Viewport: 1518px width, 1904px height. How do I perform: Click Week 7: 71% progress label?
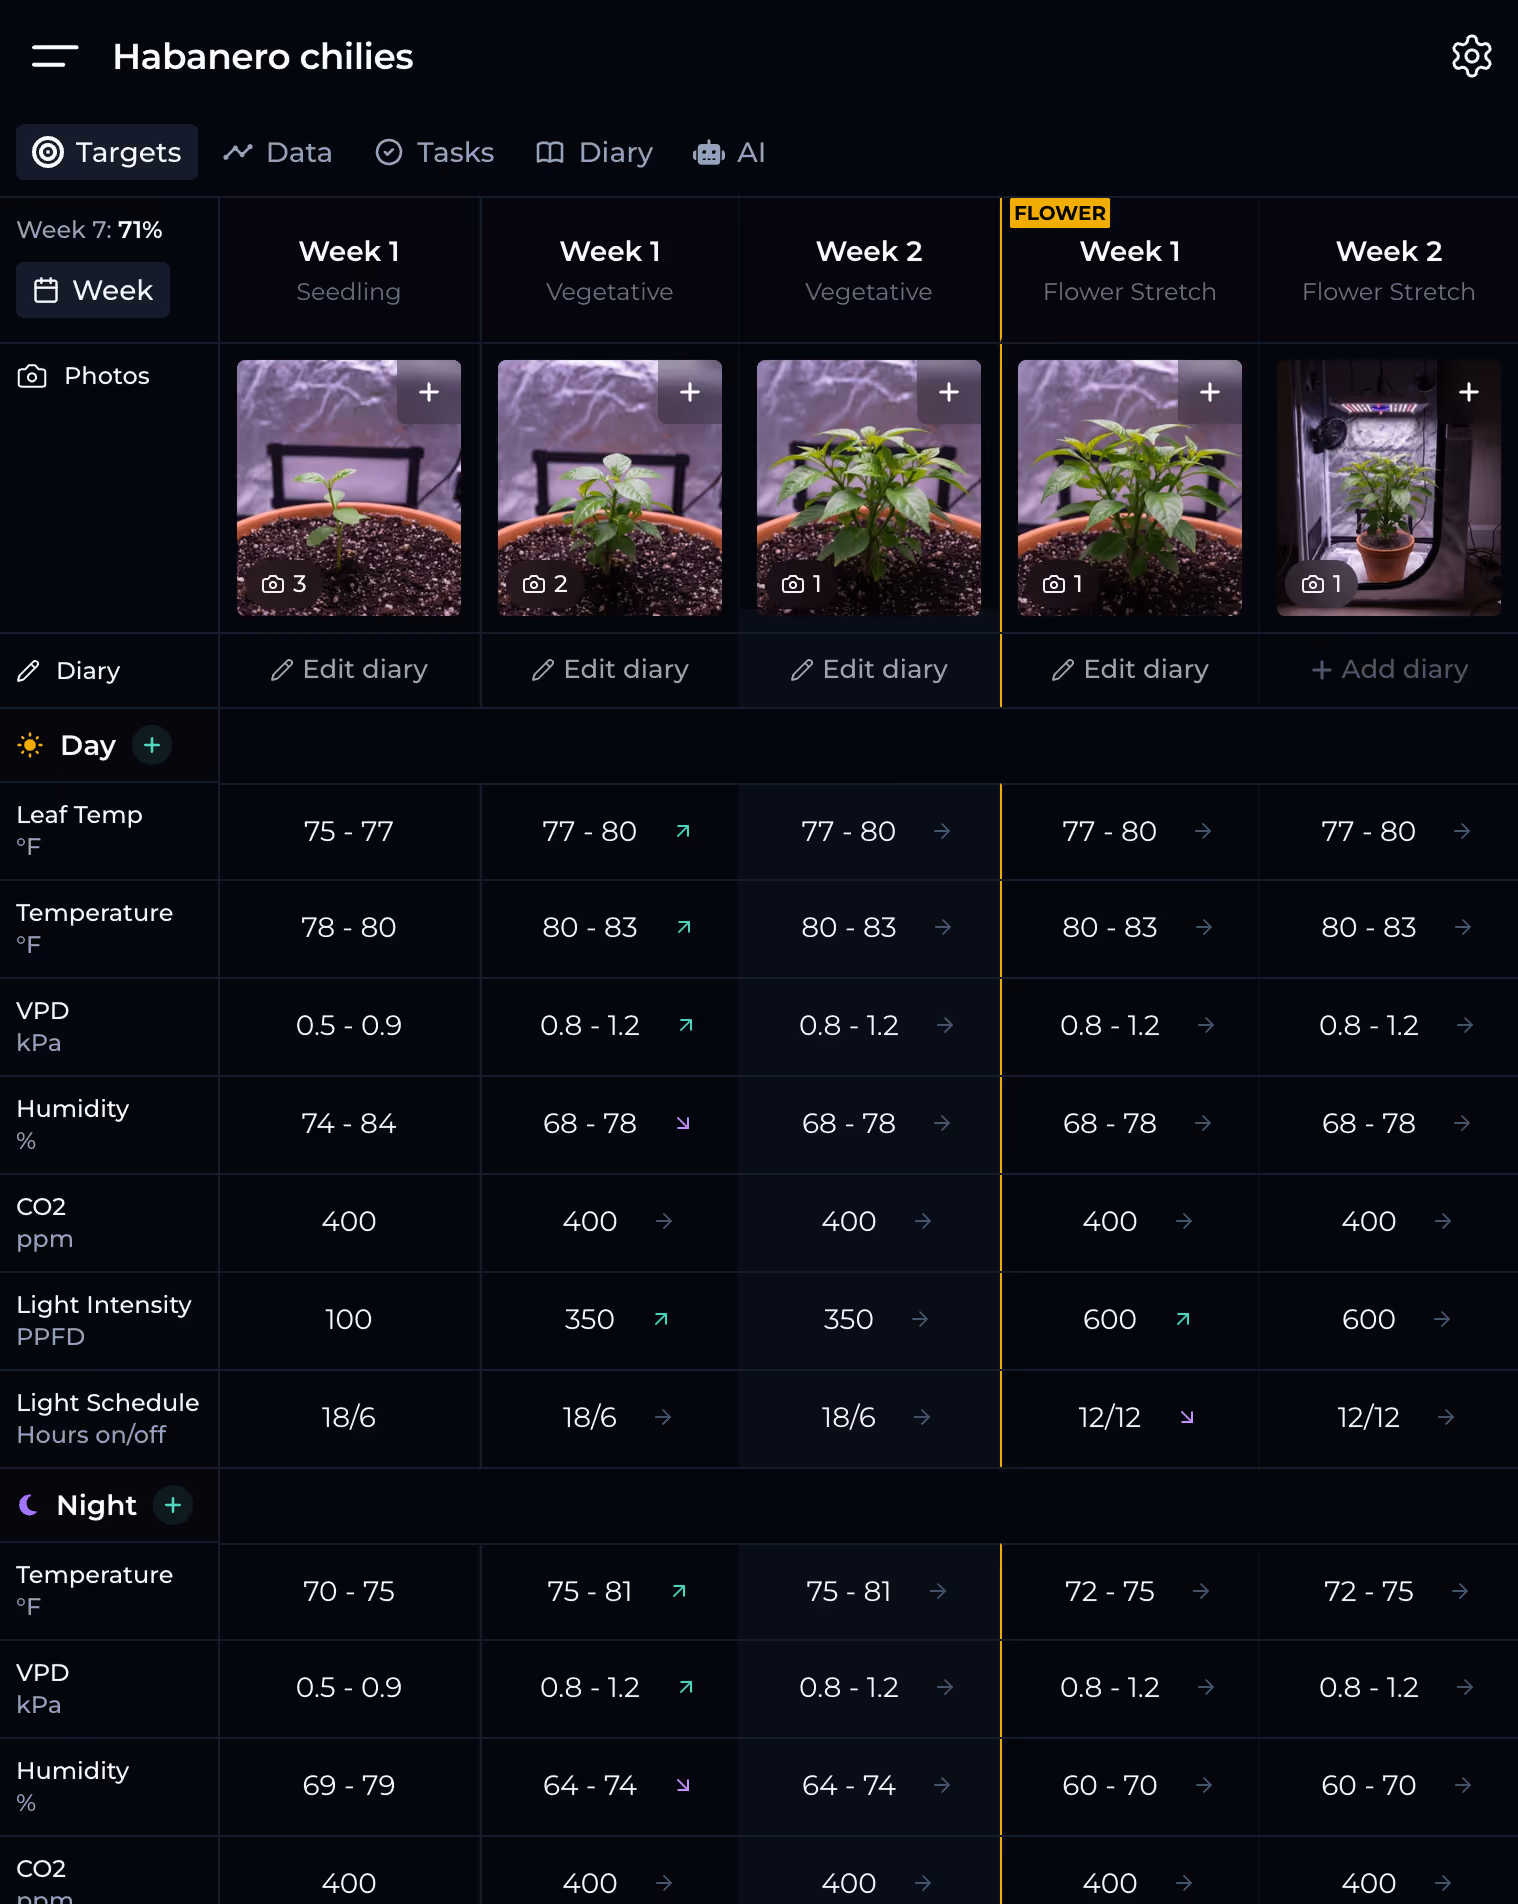click(89, 230)
